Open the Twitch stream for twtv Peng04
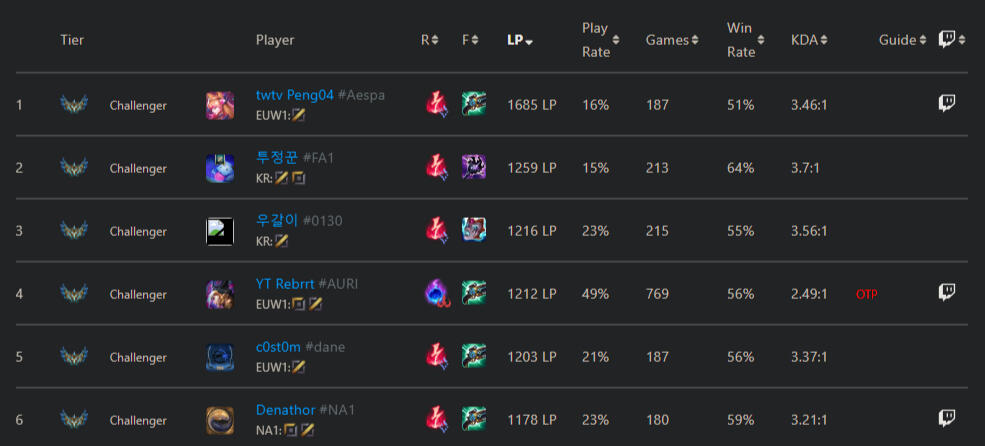This screenshot has height=446, width=985. tap(946, 103)
